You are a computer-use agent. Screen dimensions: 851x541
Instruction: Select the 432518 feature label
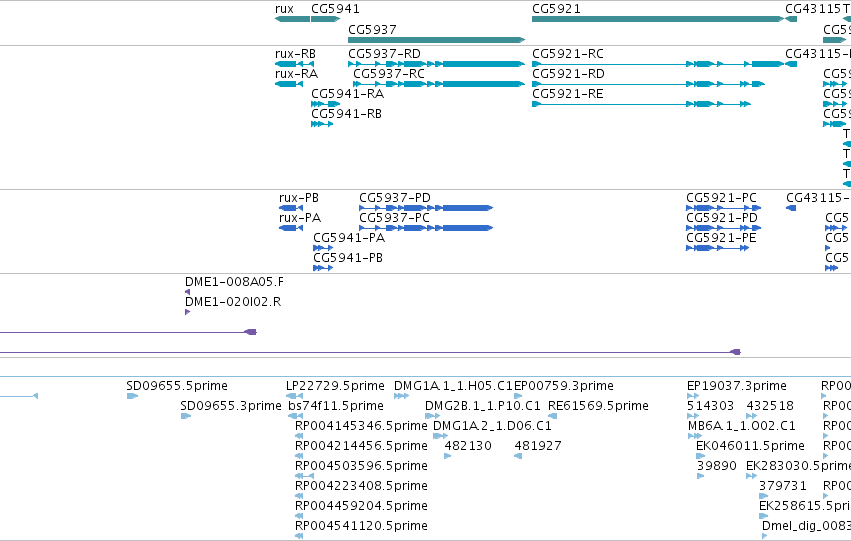click(770, 406)
